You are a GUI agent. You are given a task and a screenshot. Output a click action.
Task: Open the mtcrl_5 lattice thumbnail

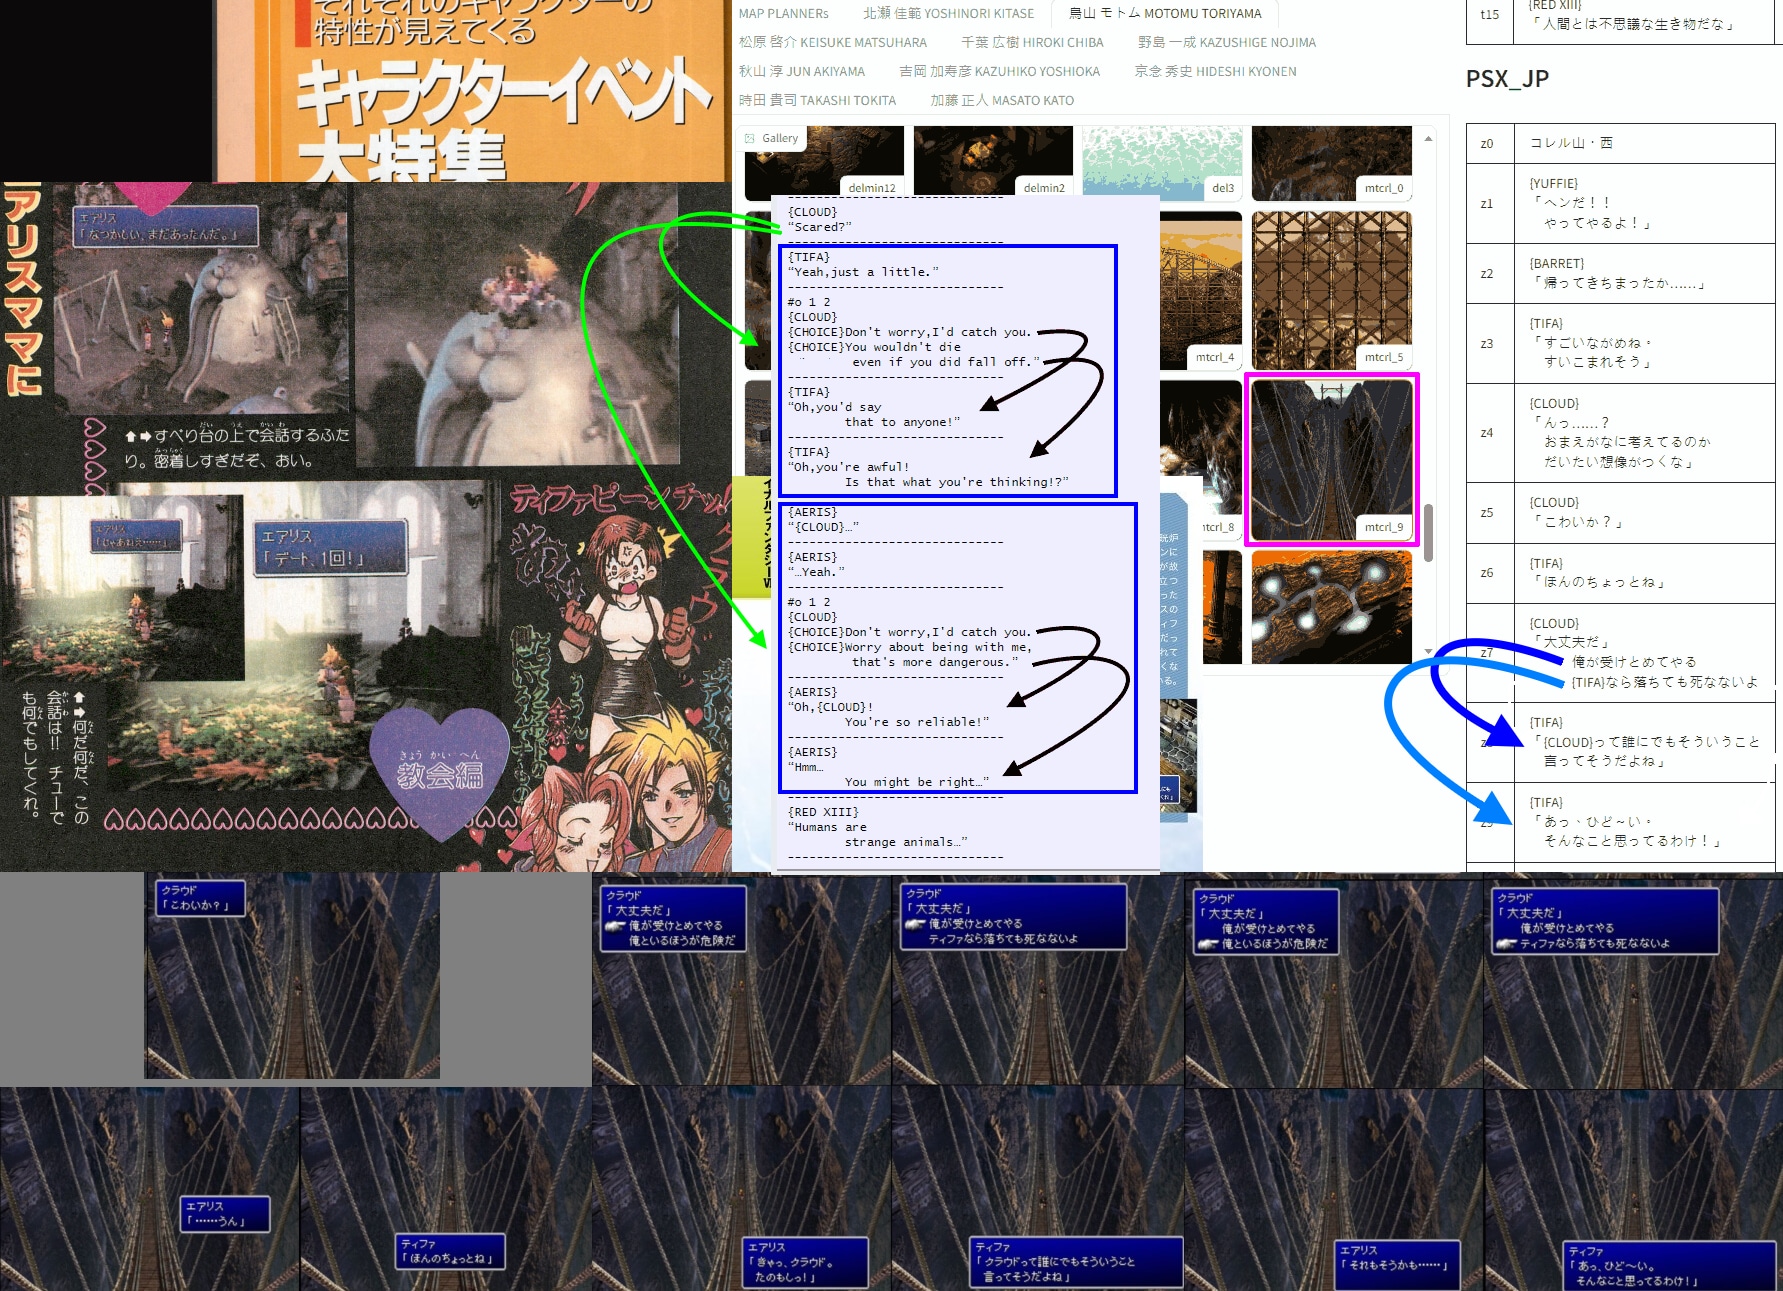click(1332, 290)
